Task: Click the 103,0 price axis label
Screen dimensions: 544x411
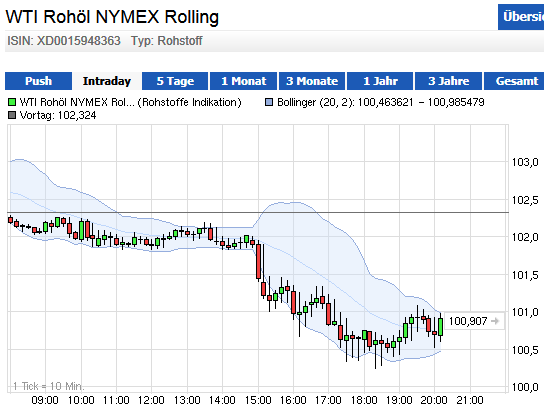Action: point(525,162)
